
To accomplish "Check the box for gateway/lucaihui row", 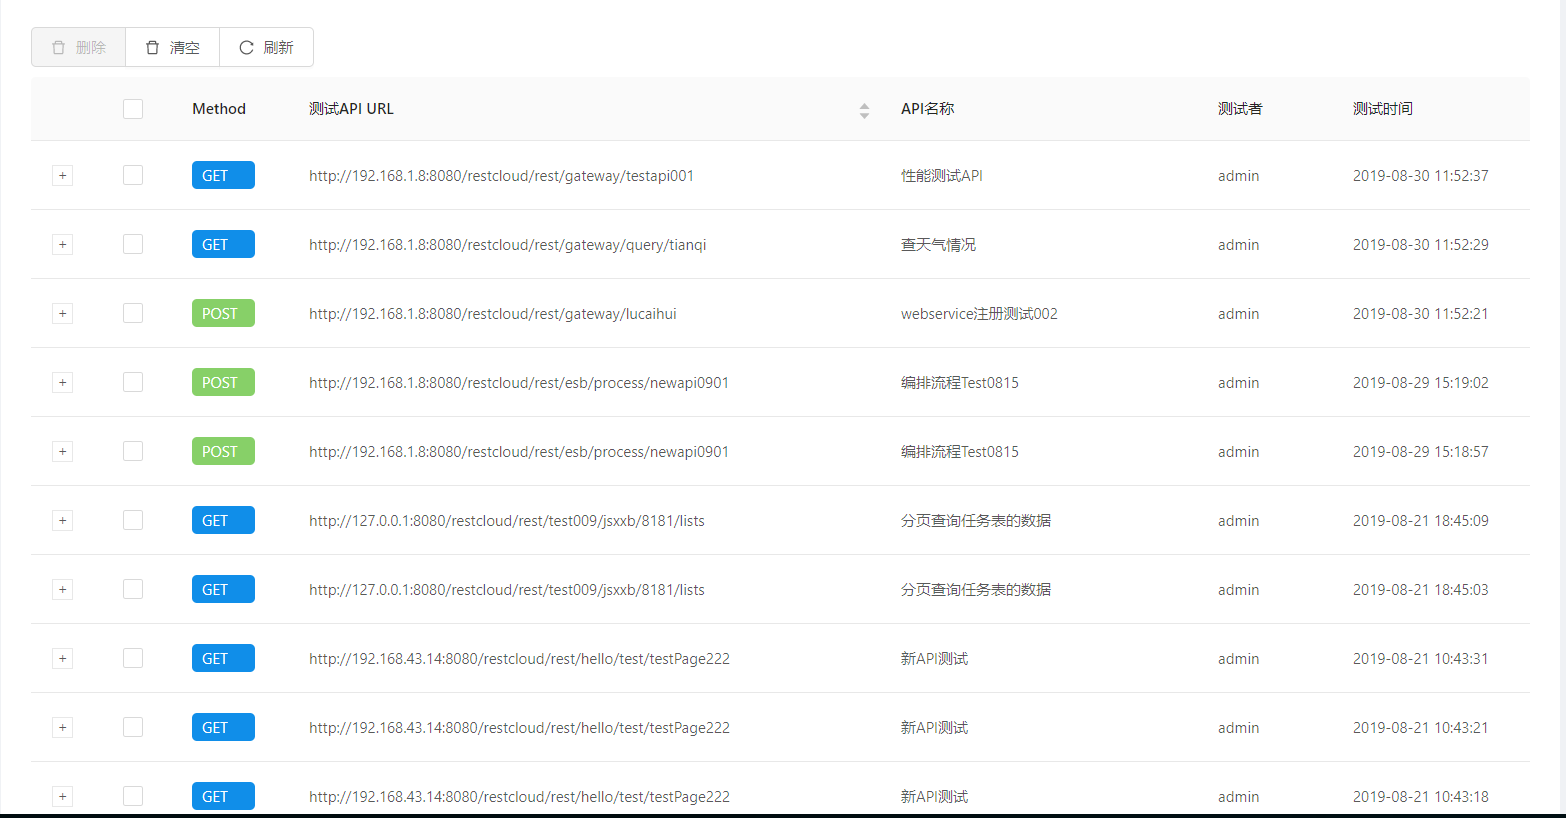I will pos(133,313).
